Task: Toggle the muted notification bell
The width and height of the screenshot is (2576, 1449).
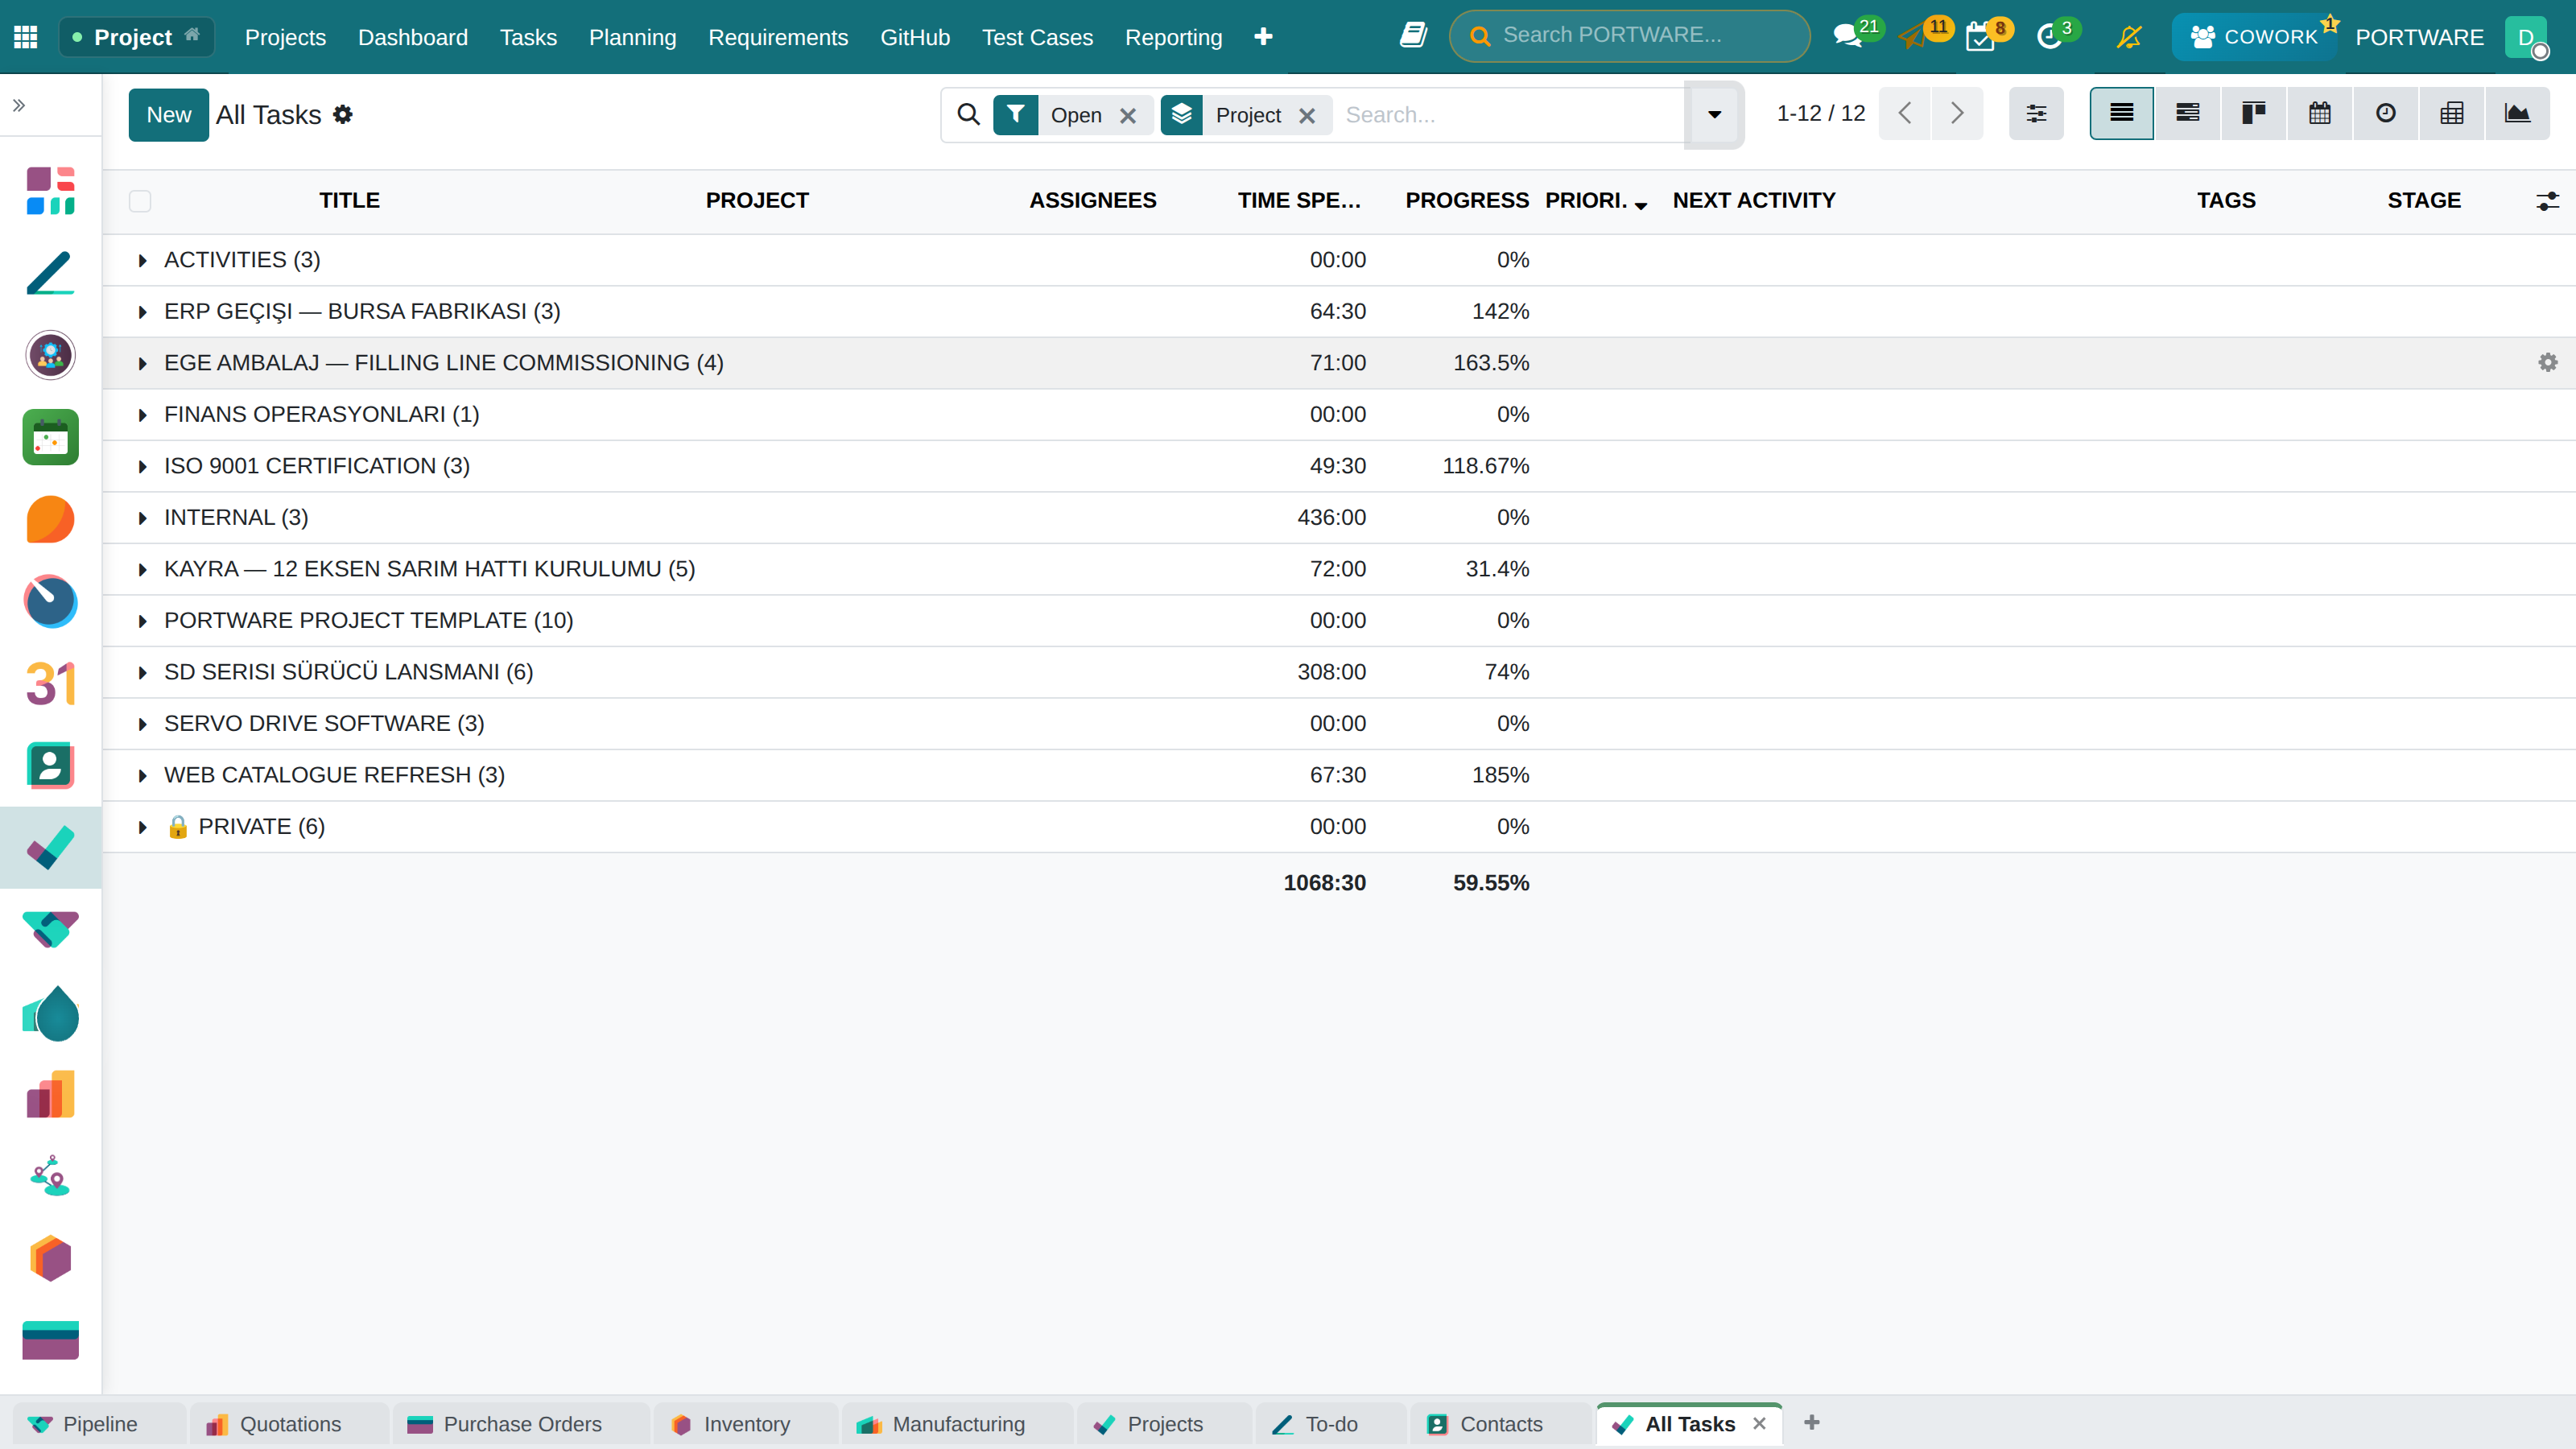Action: (2129, 37)
